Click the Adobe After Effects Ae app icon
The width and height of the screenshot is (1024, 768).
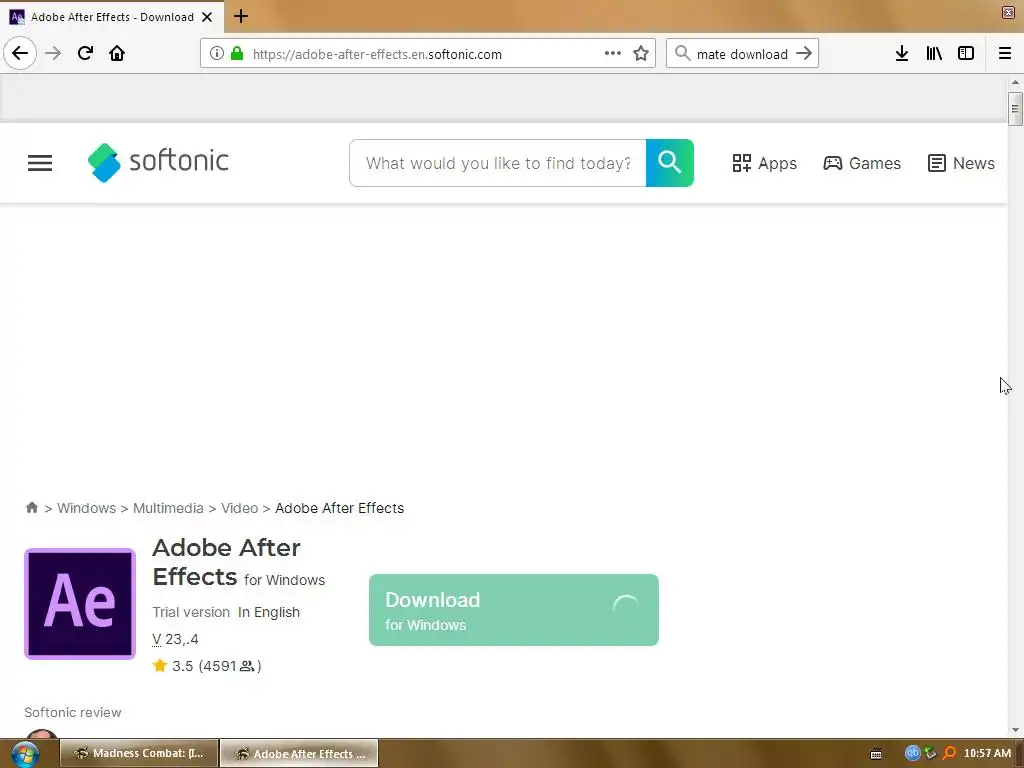tap(80, 603)
